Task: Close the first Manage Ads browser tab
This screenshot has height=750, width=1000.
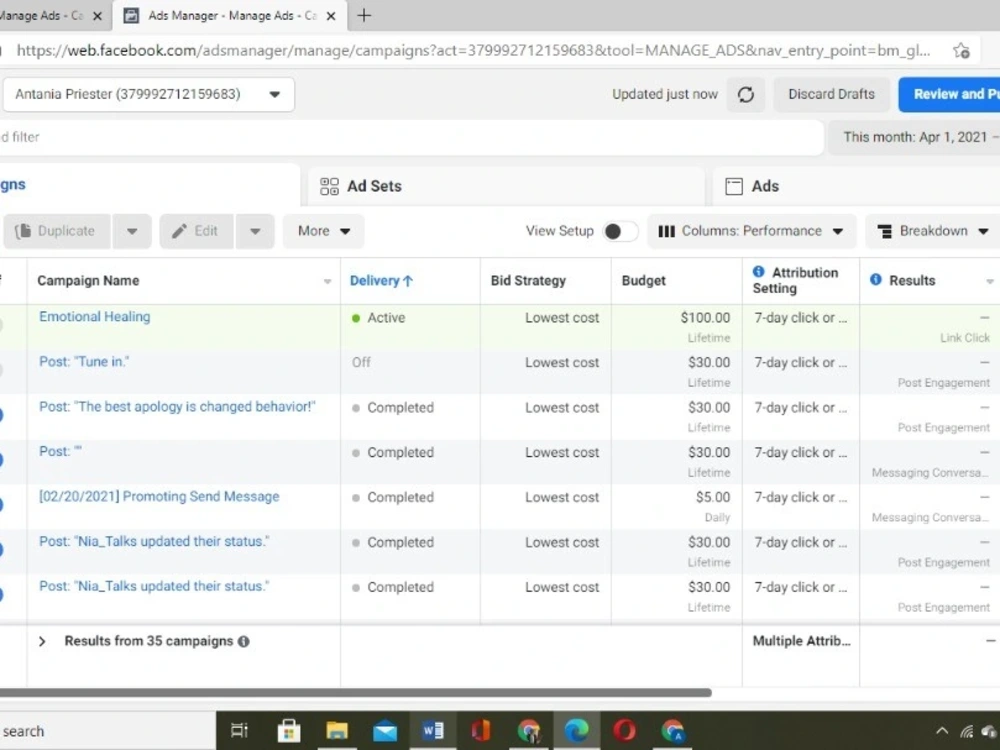Action: coord(98,16)
